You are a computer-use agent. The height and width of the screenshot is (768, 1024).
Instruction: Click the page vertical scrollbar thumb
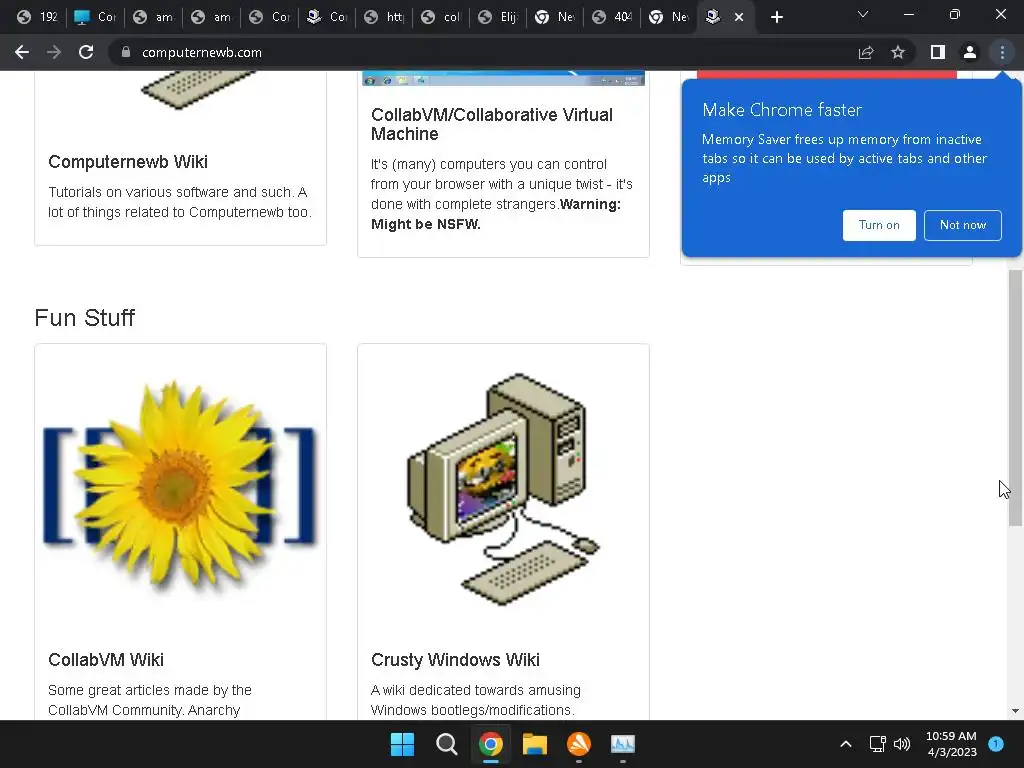[1015, 397]
